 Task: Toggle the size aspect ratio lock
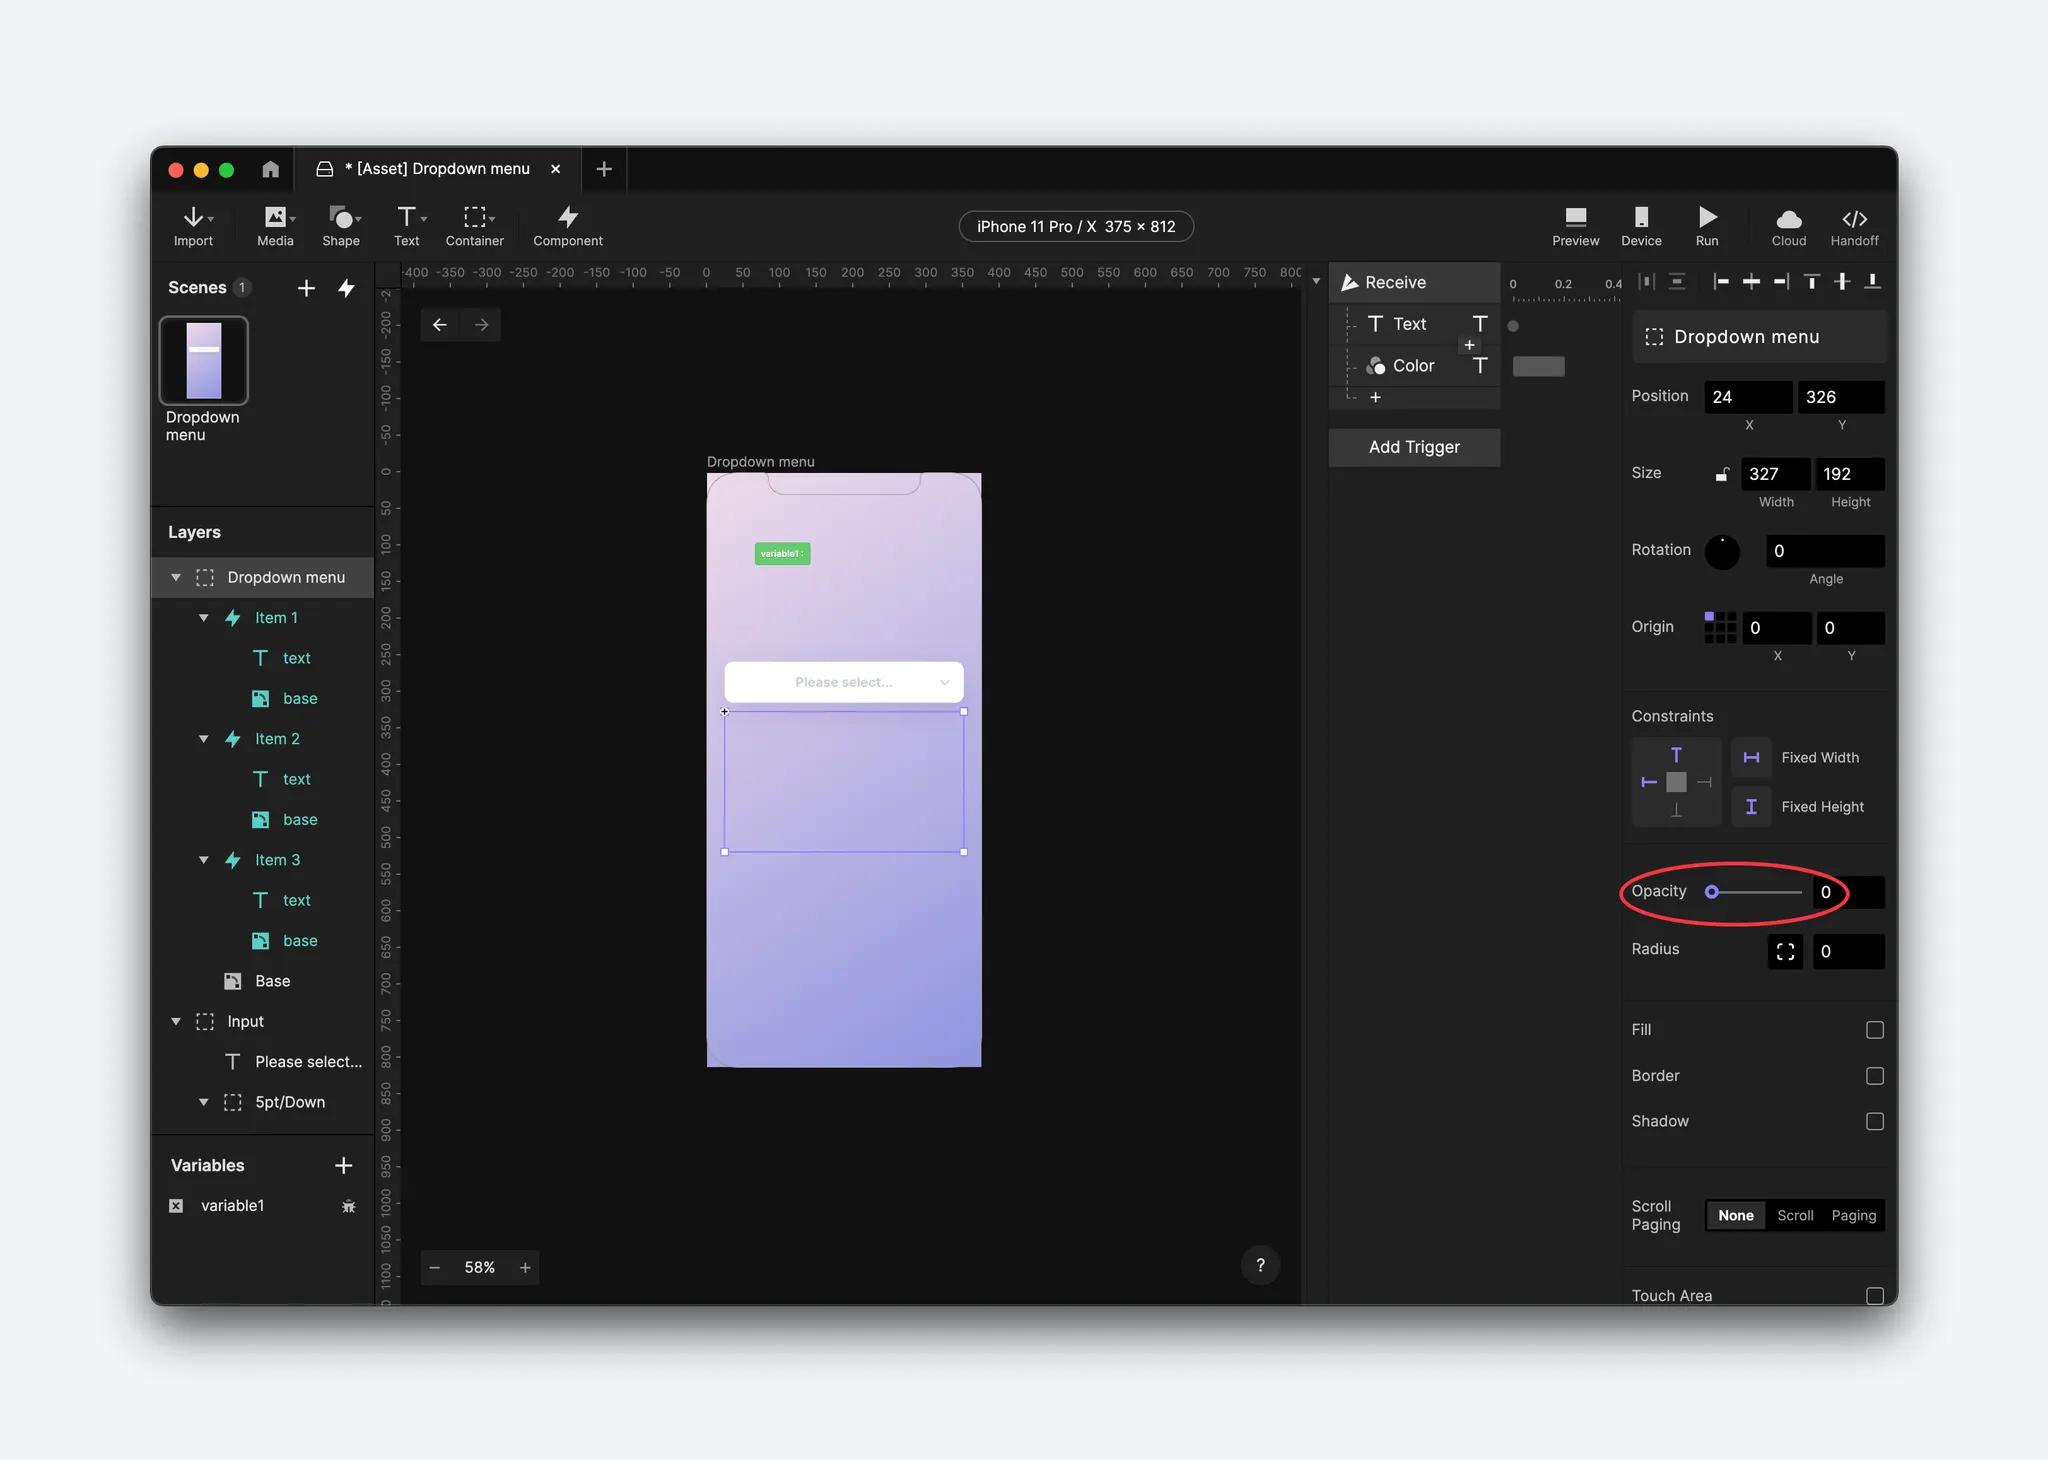click(1722, 474)
